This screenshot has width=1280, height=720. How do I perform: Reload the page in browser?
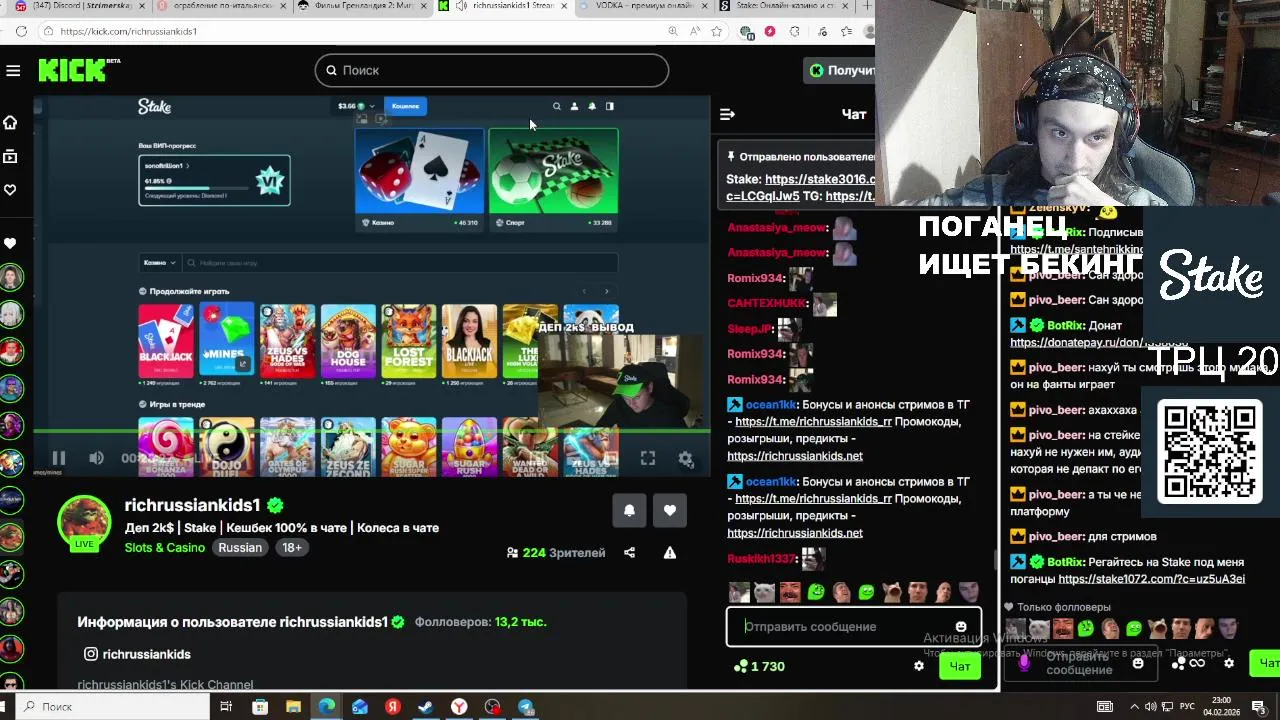pos(21,31)
